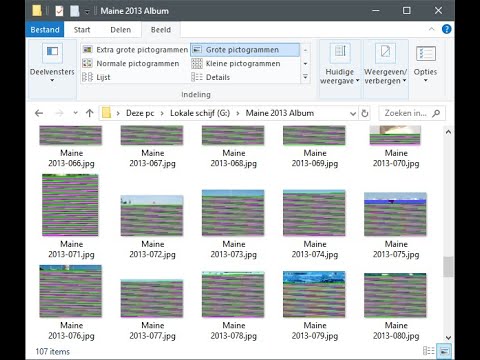Click the vertical scrollbar thumb
The width and height of the screenshot is (480, 360).
point(448,267)
